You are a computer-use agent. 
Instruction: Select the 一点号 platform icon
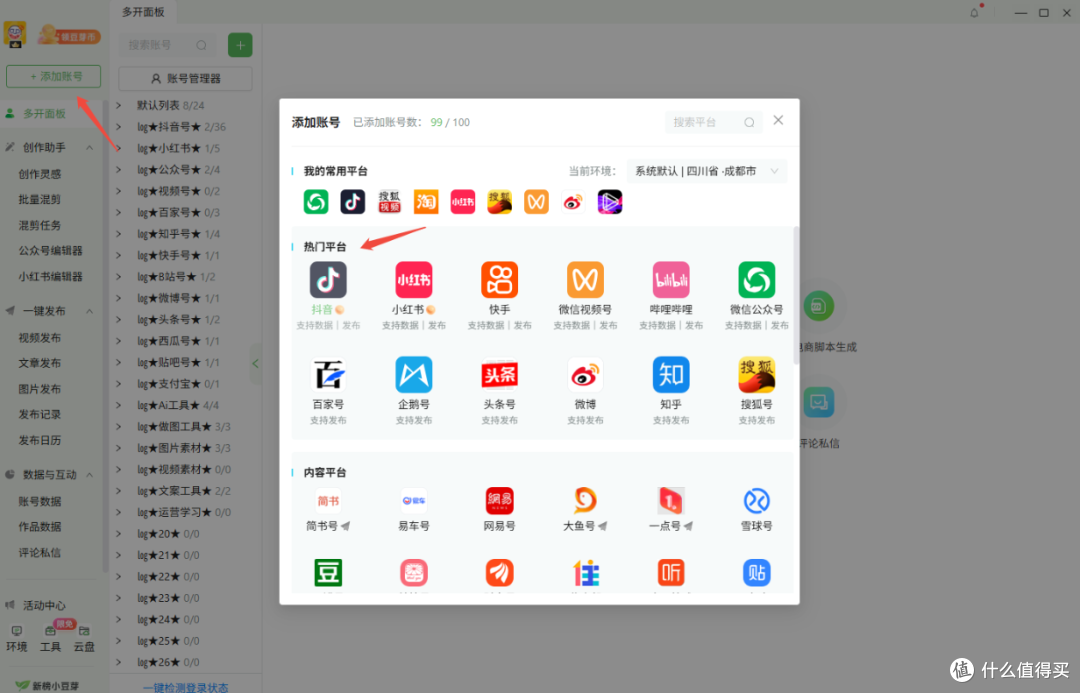point(671,501)
